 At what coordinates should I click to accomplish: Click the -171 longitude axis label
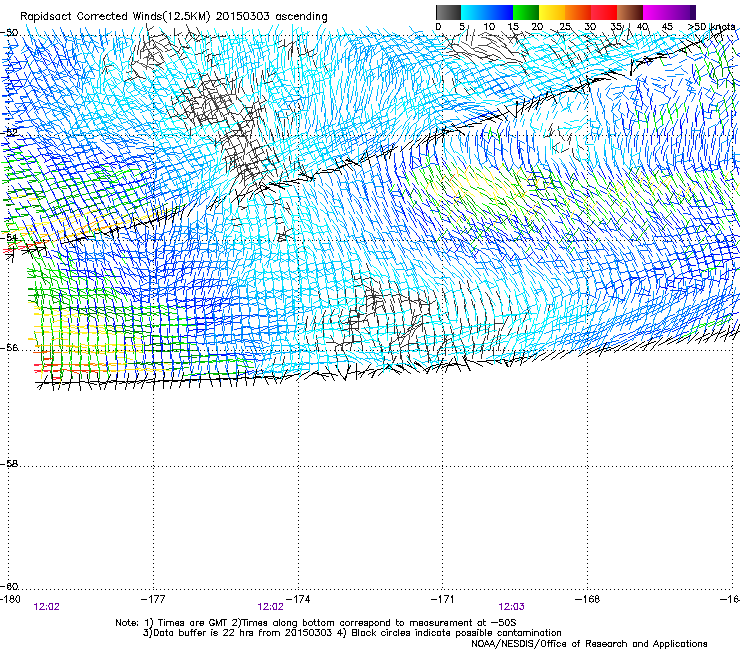pos(443,599)
